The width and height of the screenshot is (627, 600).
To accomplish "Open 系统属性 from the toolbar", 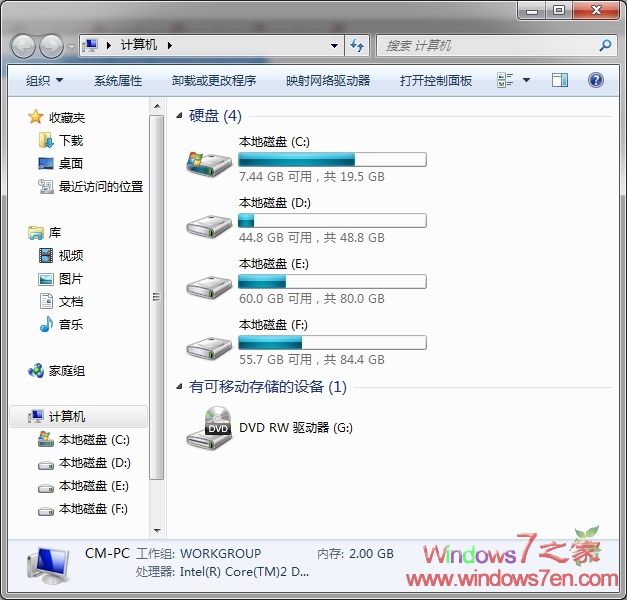I will tap(118, 80).
